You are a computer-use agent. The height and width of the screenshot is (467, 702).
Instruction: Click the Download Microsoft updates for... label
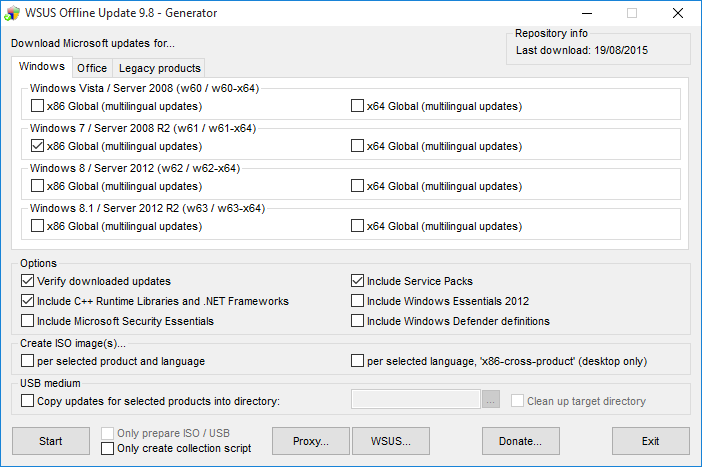(x=93, y=43)
